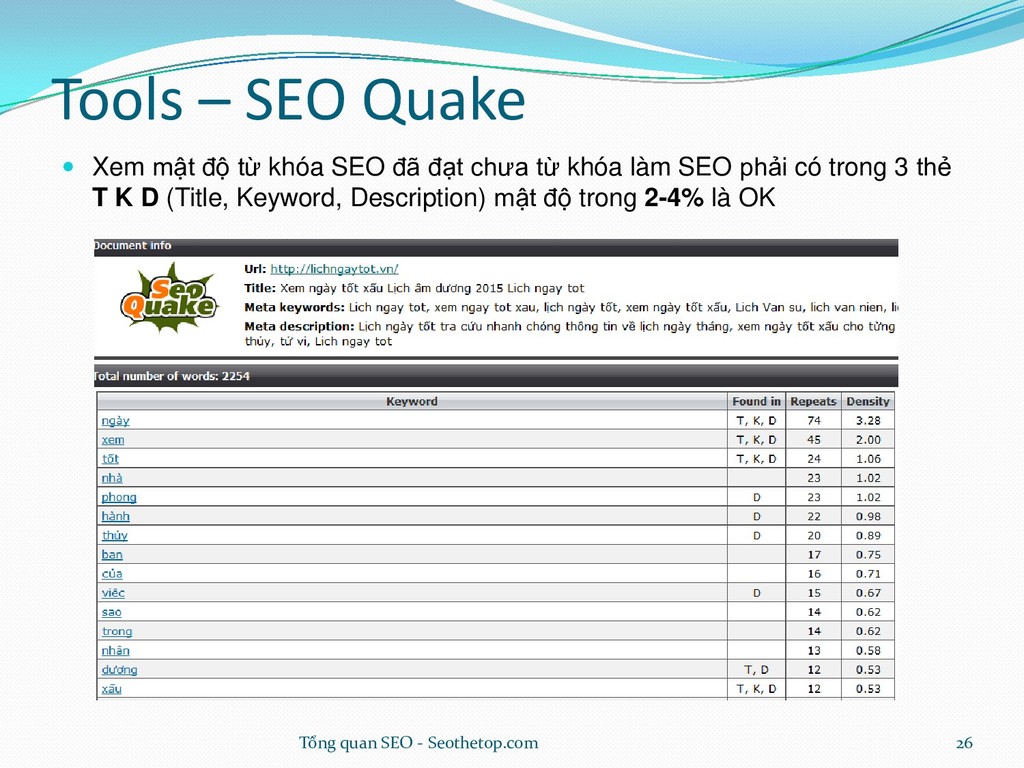This screenshot has width=1024, height=768.
Task: Open keyword link 'trong'
Action: pyautogui.click(x=117, y=631)
